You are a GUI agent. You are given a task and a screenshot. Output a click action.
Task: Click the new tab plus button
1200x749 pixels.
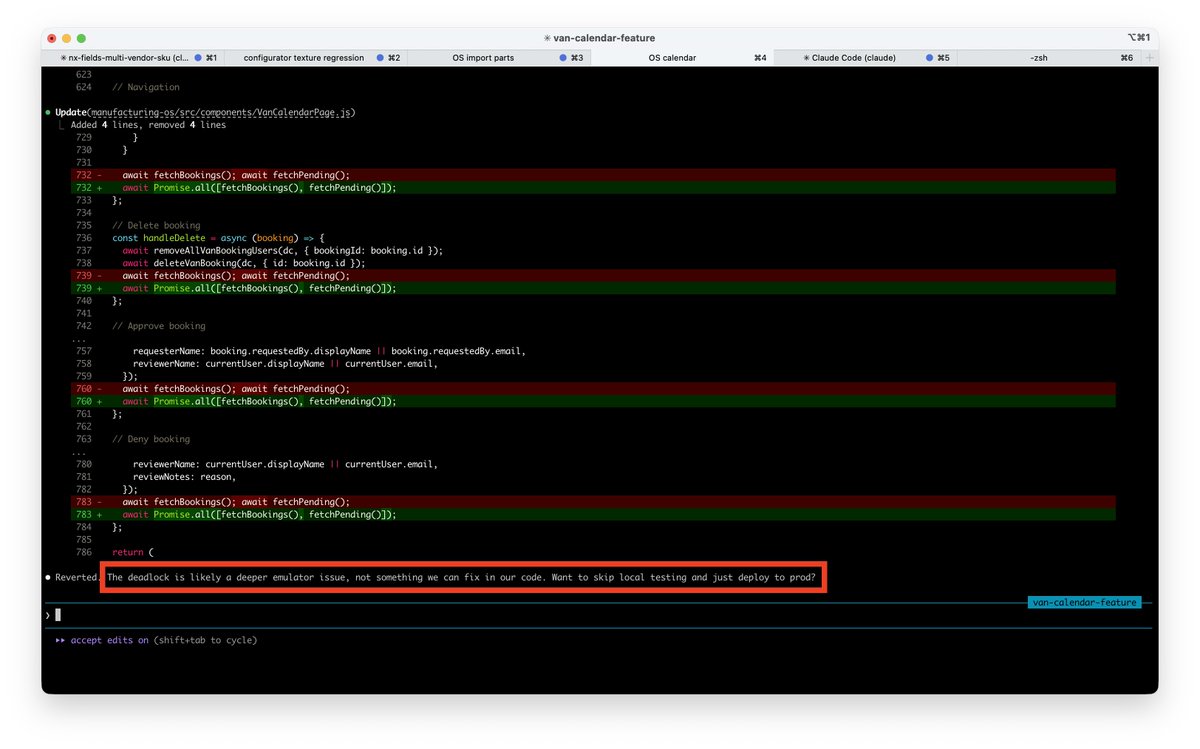(x=1149, y=58)
